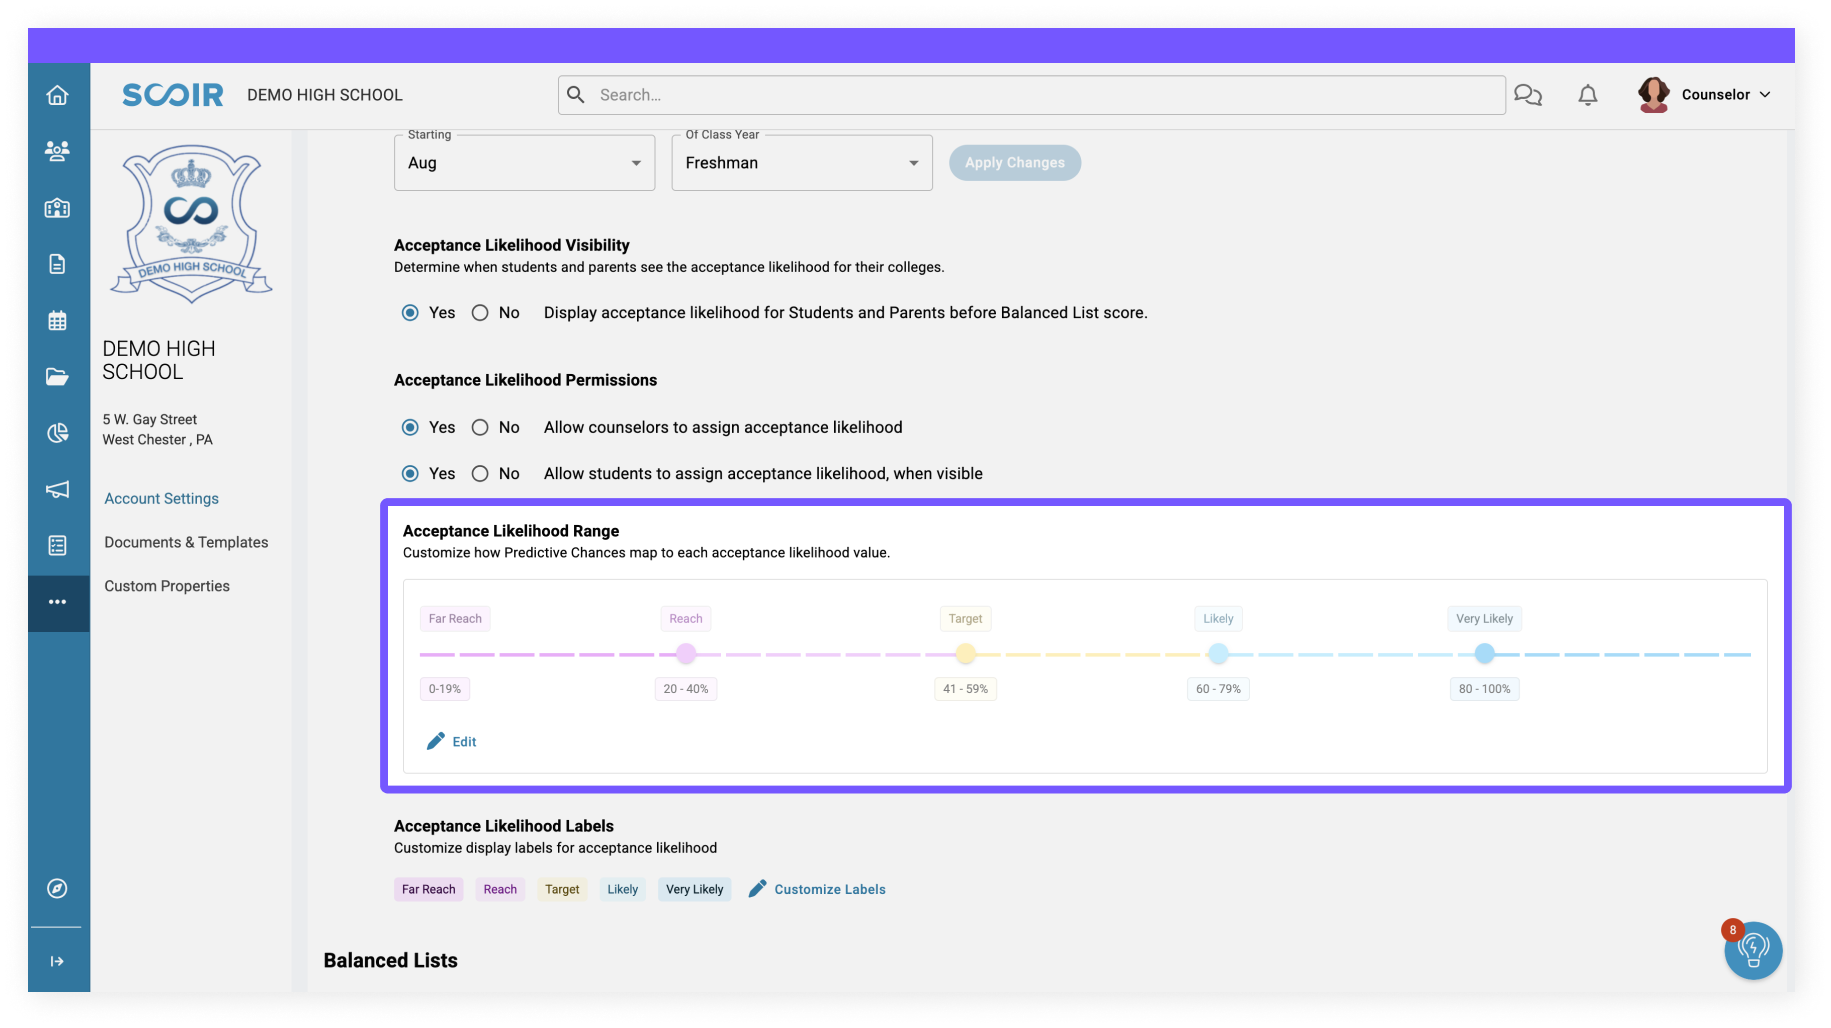1831x1028 pixels.
Task: Click the 5 W. Gay Street address
Action: tap(150, 420)
